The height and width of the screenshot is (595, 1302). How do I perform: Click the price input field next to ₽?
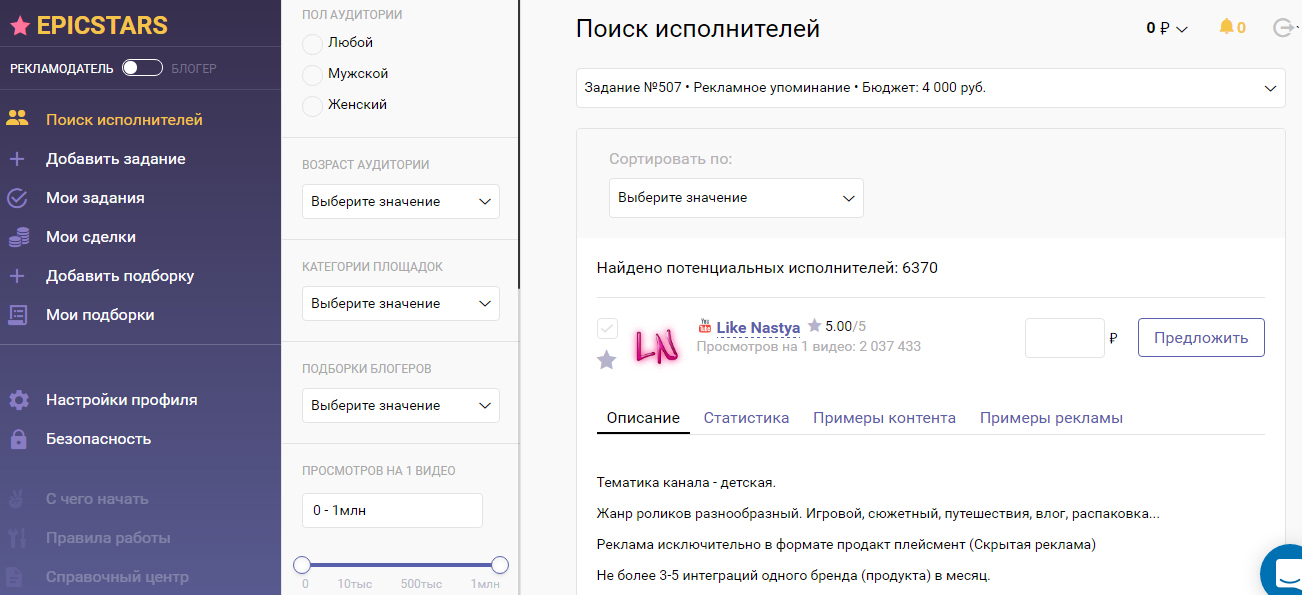[1064, 338]
